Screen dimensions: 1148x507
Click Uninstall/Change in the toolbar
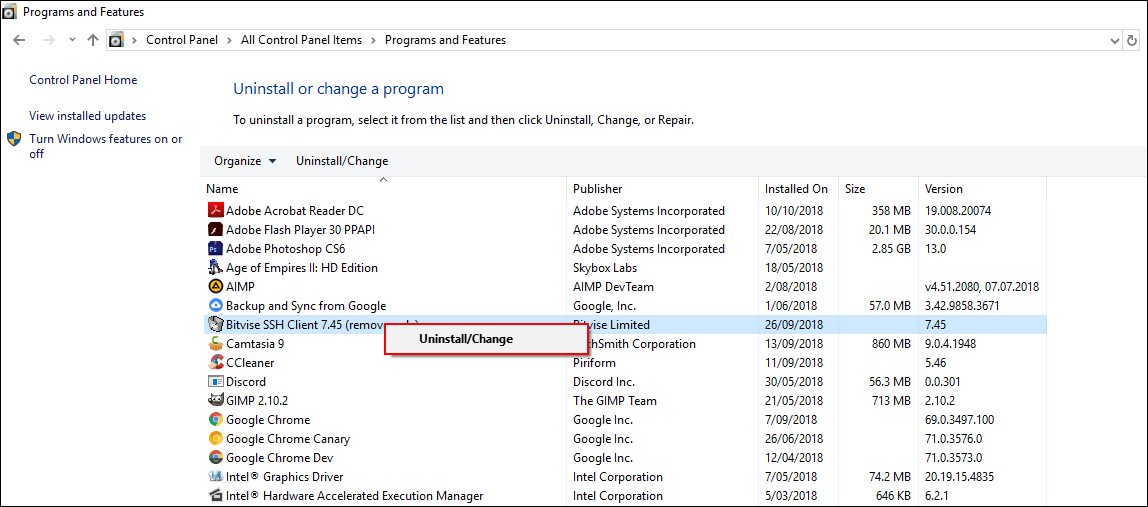click(x=342, y=161)
